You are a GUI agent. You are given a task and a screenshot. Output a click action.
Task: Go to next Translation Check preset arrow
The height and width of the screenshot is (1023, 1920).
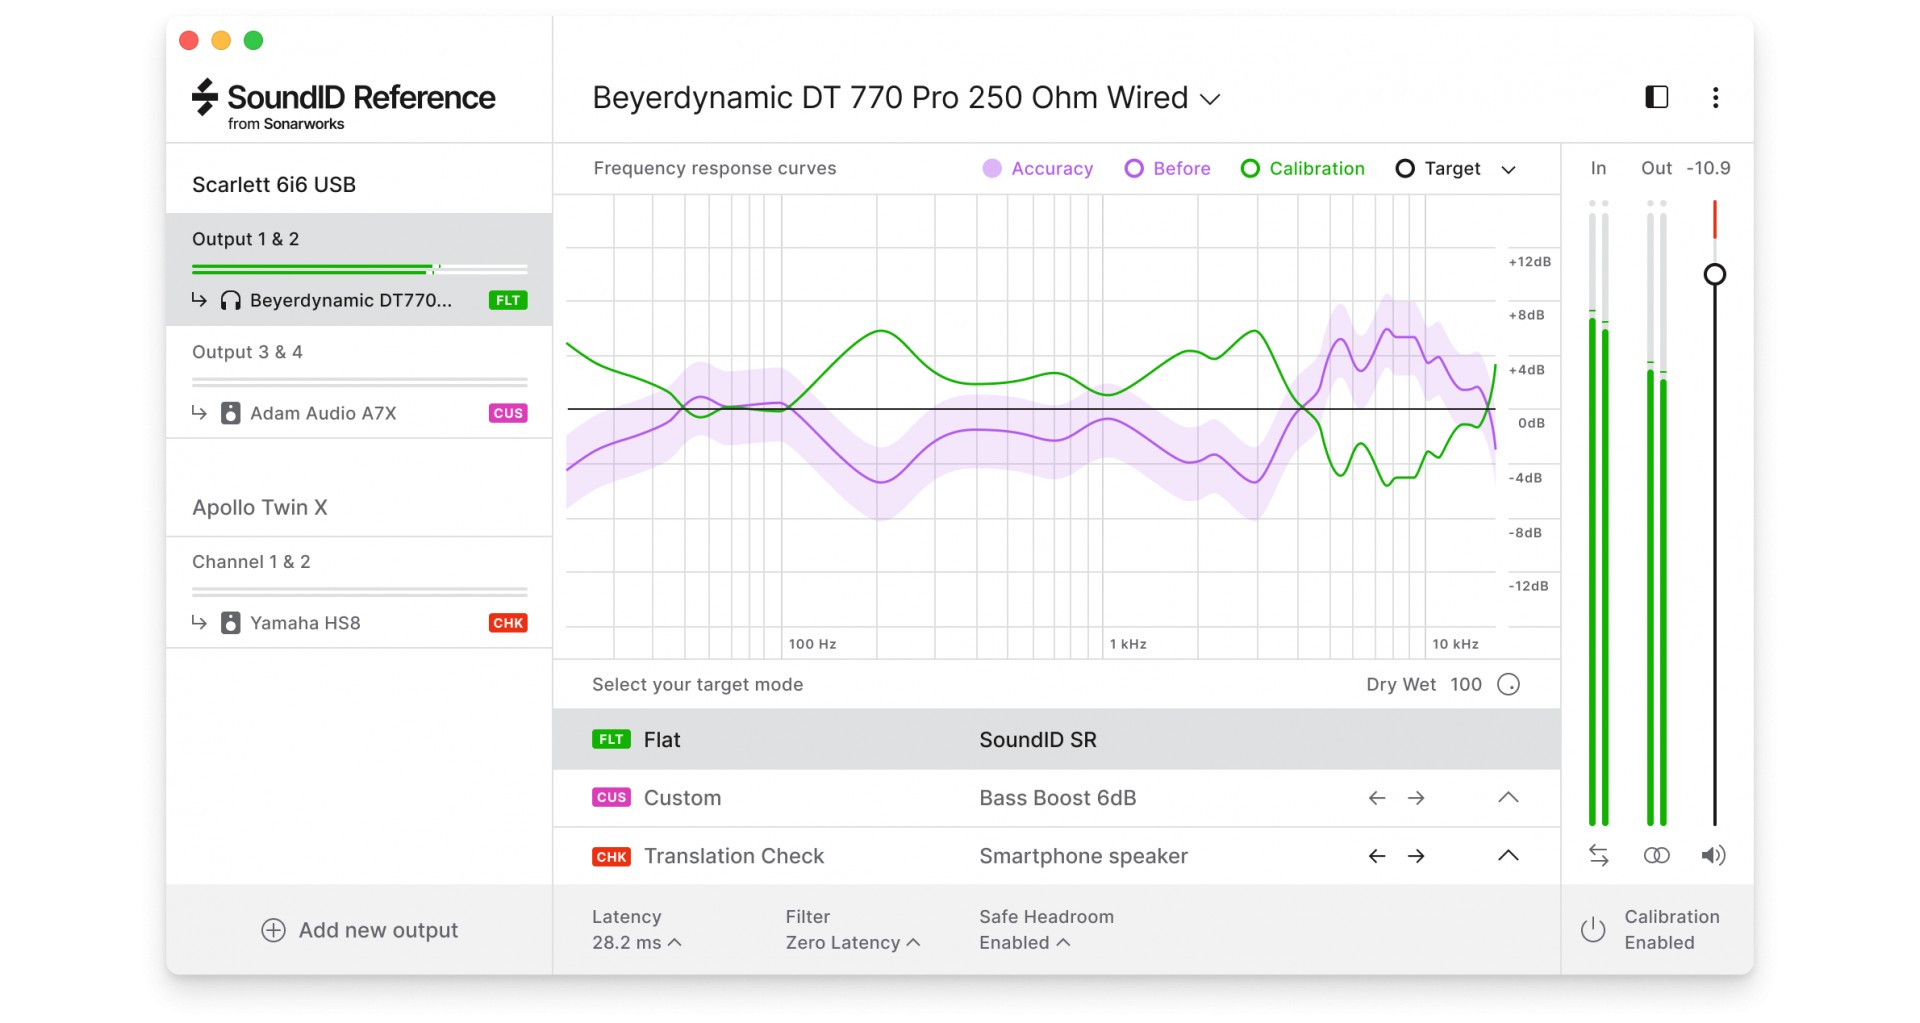click(x=1416, y=856)
